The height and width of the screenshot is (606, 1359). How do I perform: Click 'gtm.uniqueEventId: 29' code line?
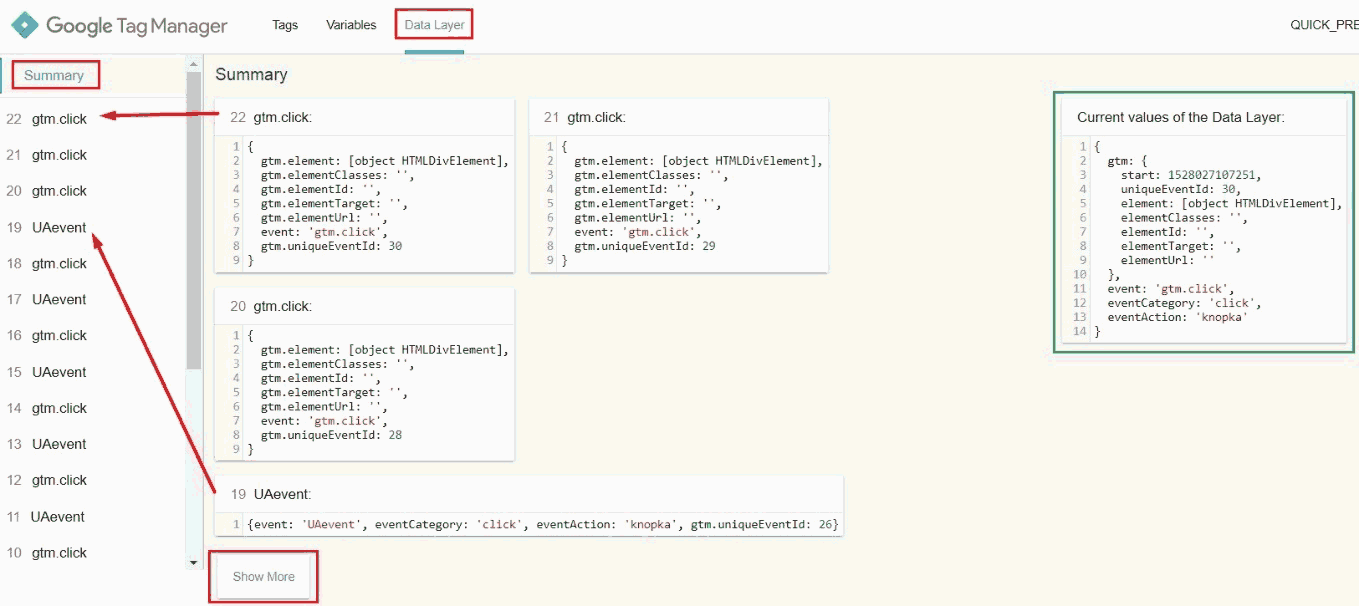coord(645,246)
